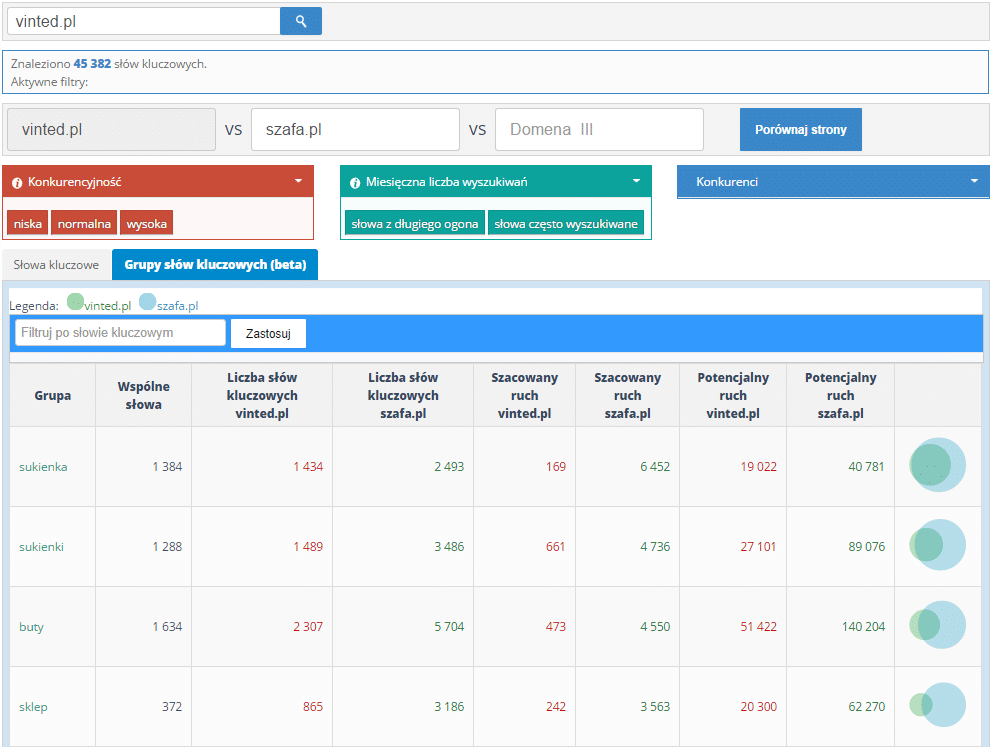The width and height of the screenshot is (993, 747).
Task: Click the magnifier search button
Action: pyautogui.click(x=301, y=21)
